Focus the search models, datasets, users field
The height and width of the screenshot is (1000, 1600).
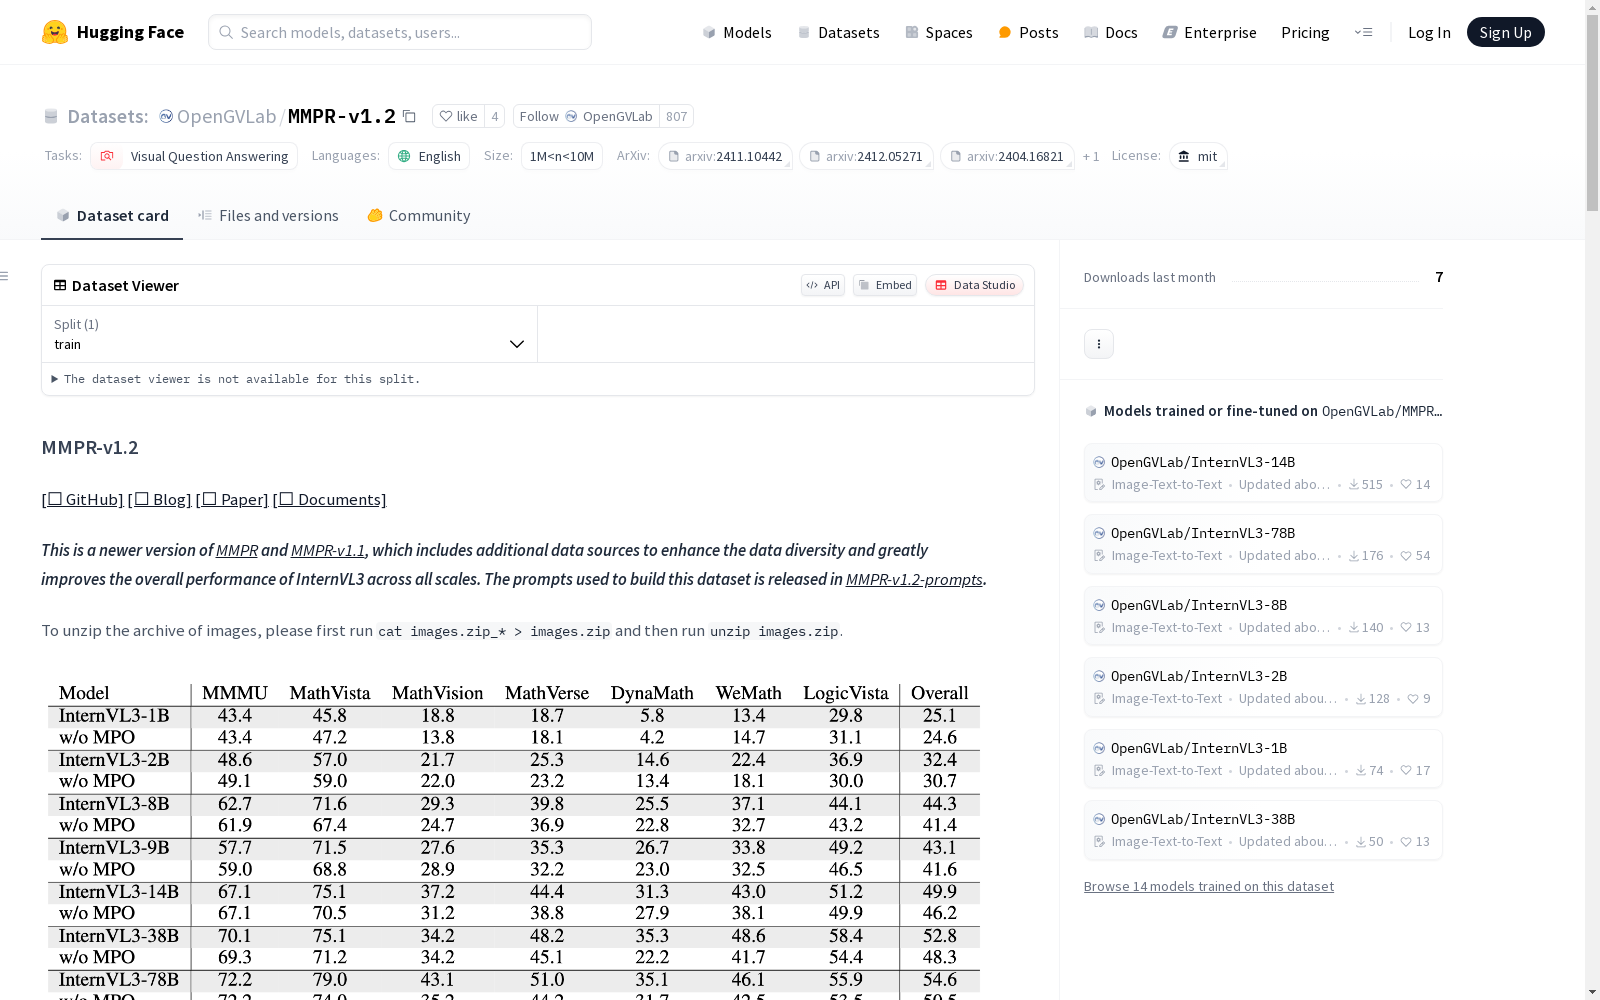pyautogui.click(x=400, y=32)
